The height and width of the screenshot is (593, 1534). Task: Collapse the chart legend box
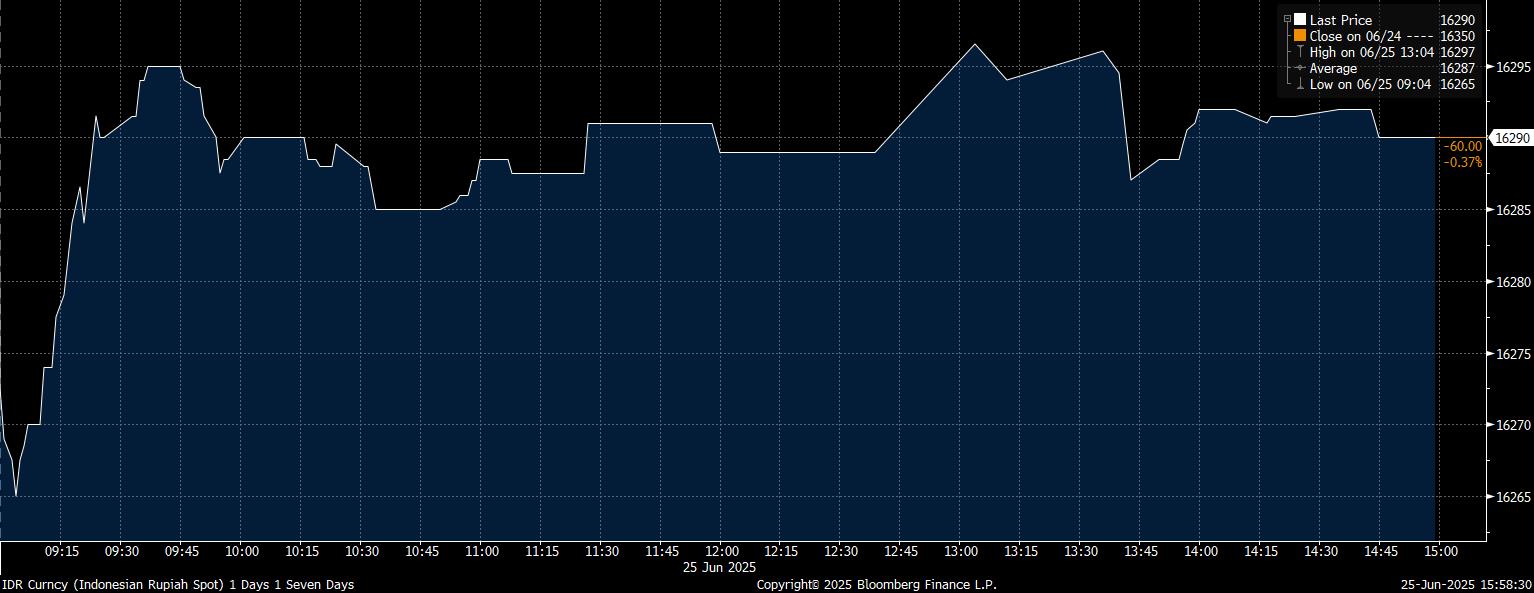(x=1287, y=19)
